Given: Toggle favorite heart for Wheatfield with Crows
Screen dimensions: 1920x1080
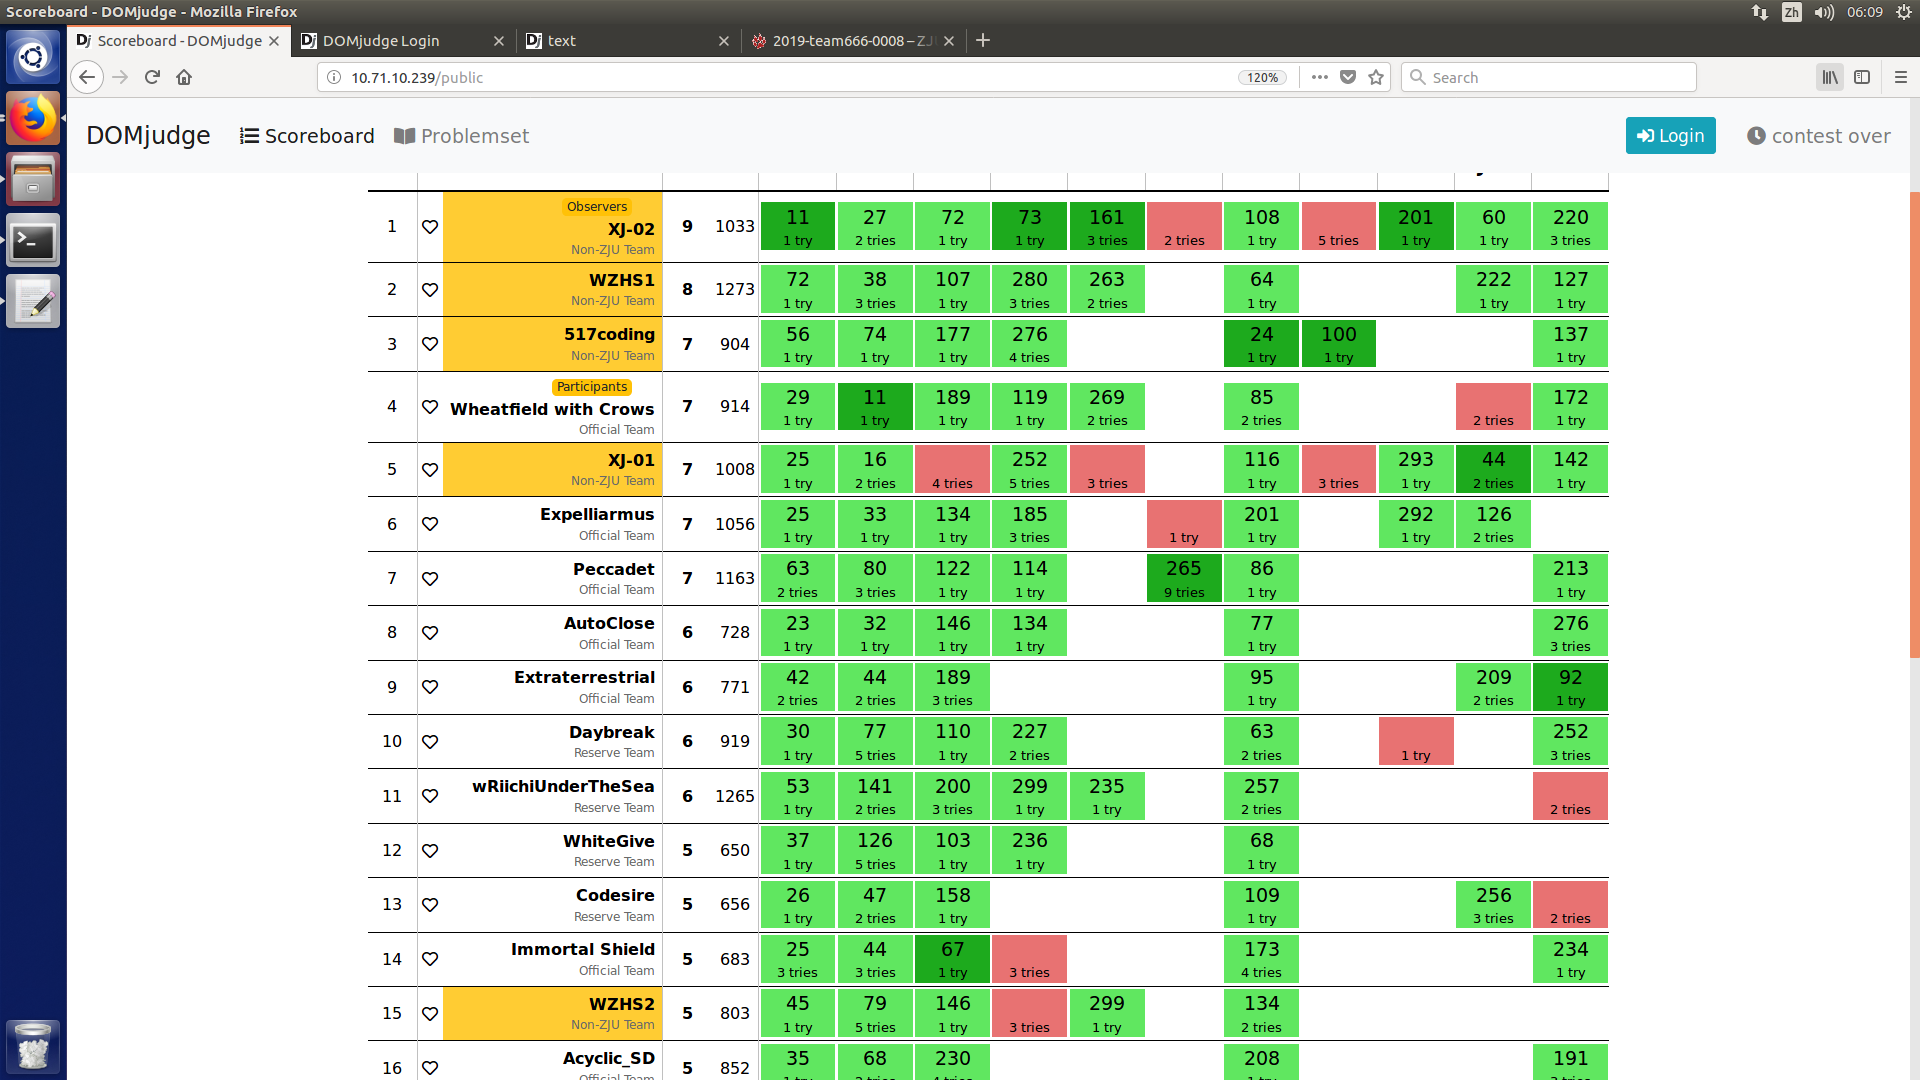Looking at the screenshot, I should tap(430, 407).
